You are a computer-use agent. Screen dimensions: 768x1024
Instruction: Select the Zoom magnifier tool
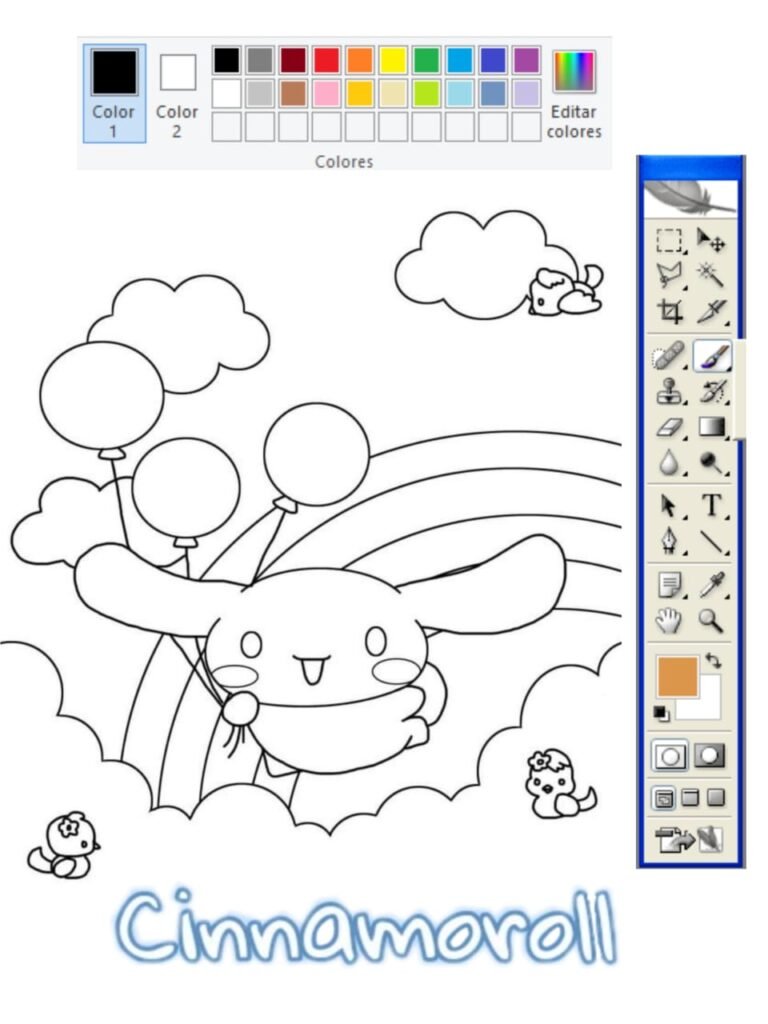pyautogui.click(x=711, y=620)
